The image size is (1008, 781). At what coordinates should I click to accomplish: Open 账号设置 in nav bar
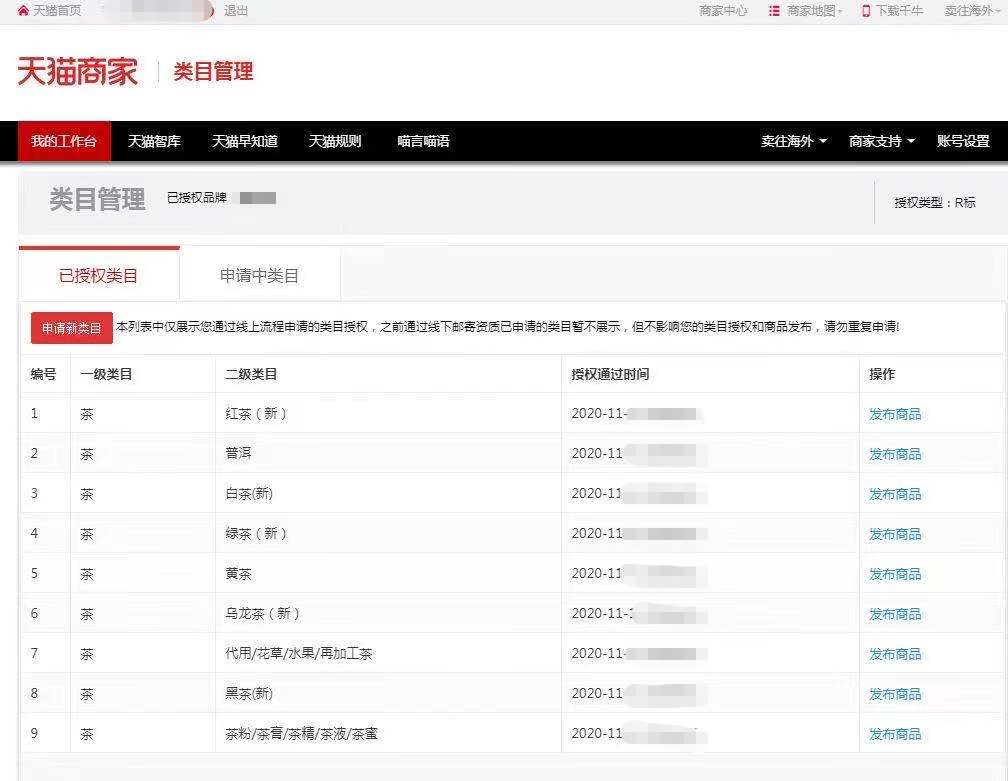click(x=963, y=141)
